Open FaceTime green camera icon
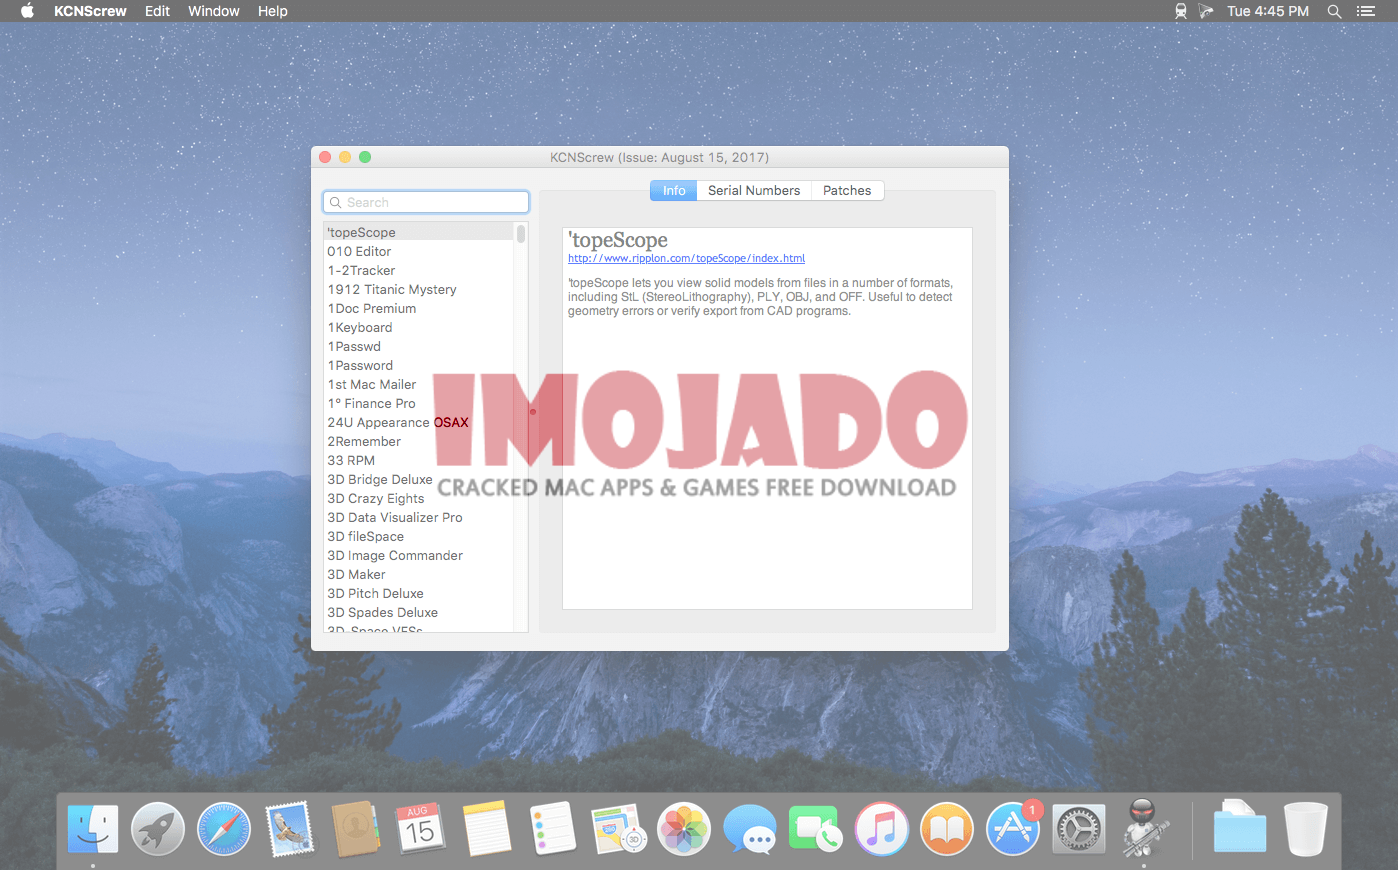1398x870 pixels. [x=815, y=829]
